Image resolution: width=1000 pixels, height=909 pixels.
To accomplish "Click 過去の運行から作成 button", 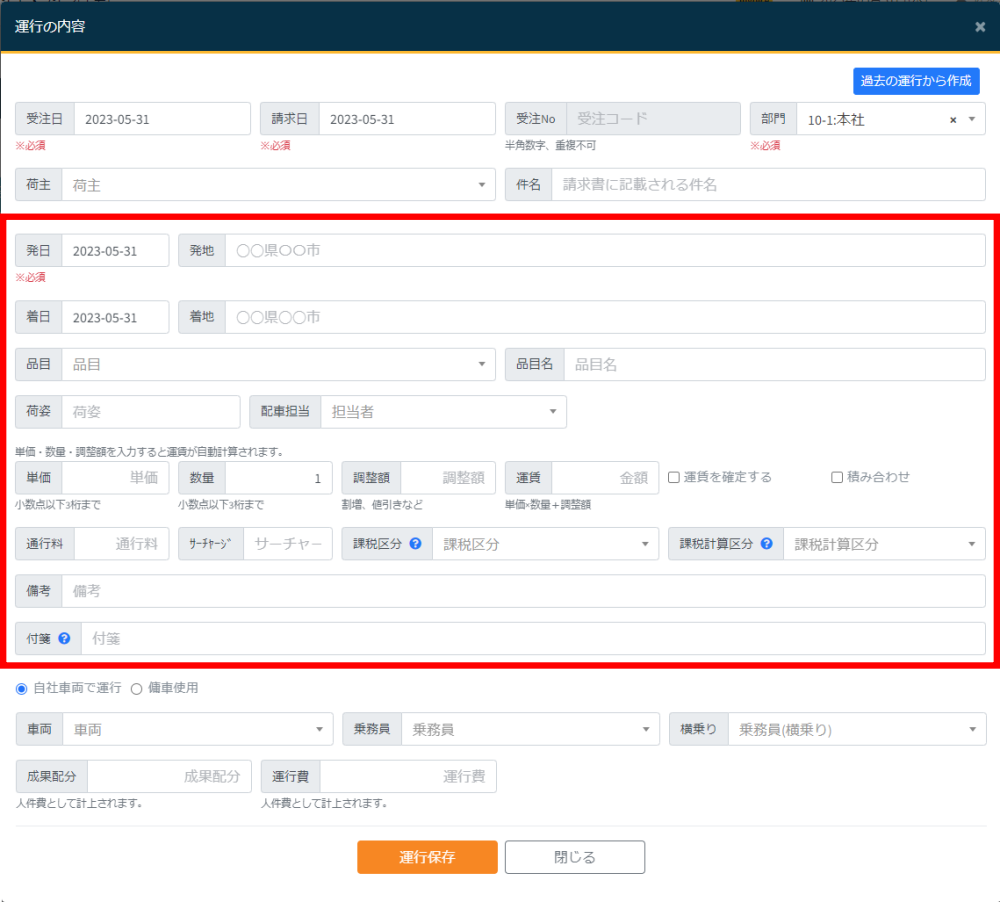I will [916, 81].
